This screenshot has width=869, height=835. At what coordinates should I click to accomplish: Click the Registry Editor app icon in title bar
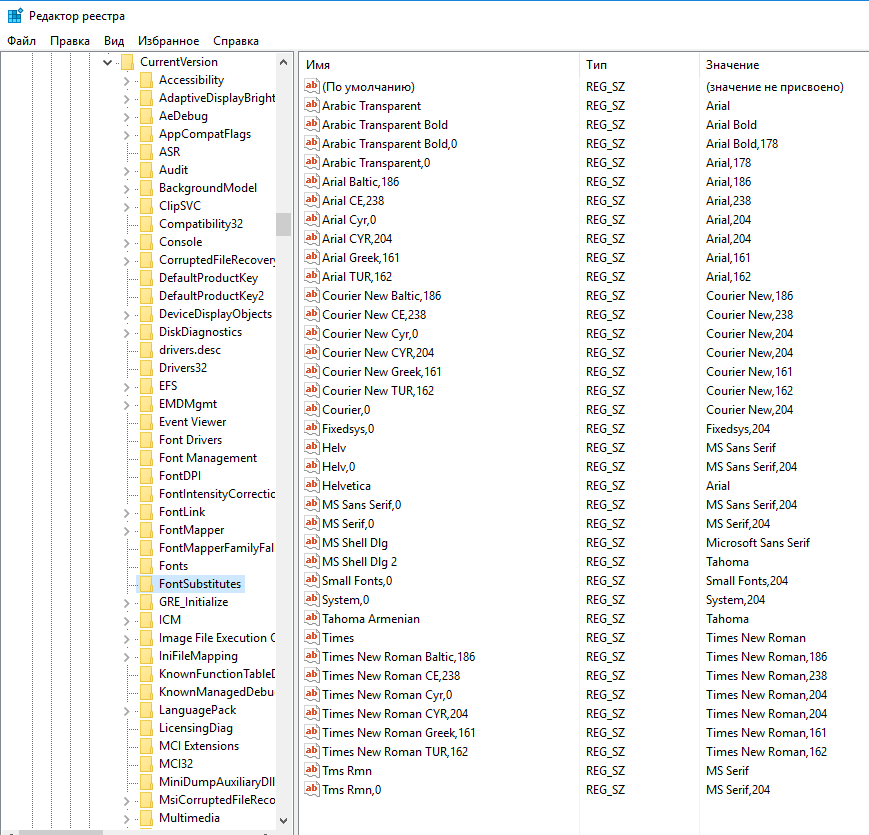[x=15, y=15]
